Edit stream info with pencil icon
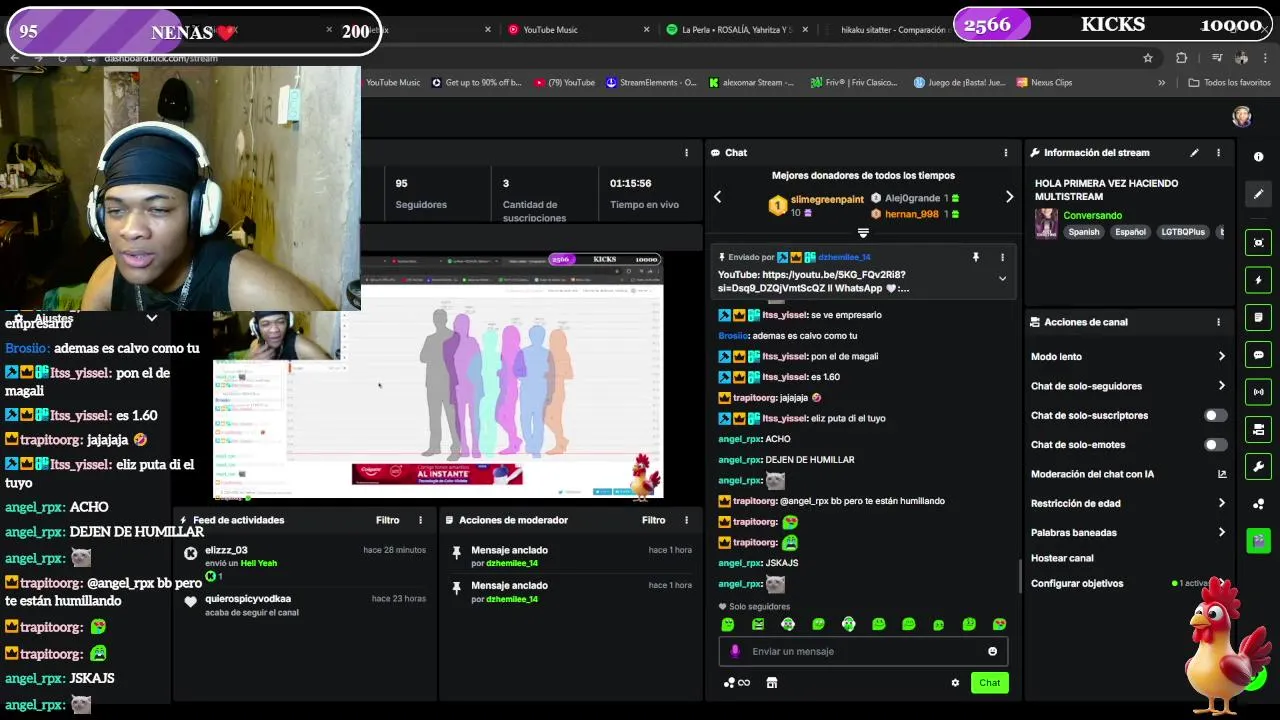This screenshot has width=1280, height=720. [1194, 153]
